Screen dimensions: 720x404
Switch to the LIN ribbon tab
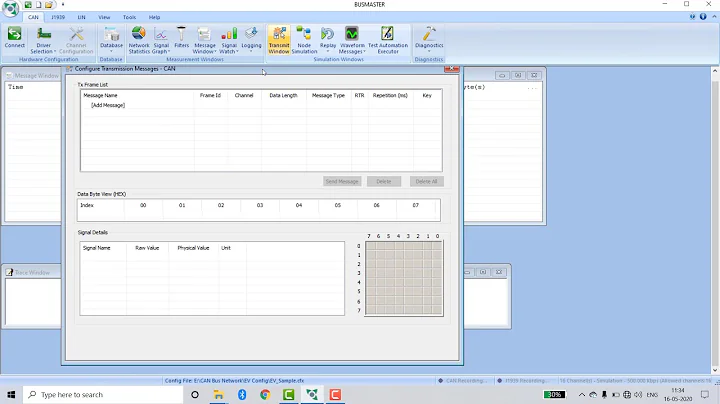point(81,17)
